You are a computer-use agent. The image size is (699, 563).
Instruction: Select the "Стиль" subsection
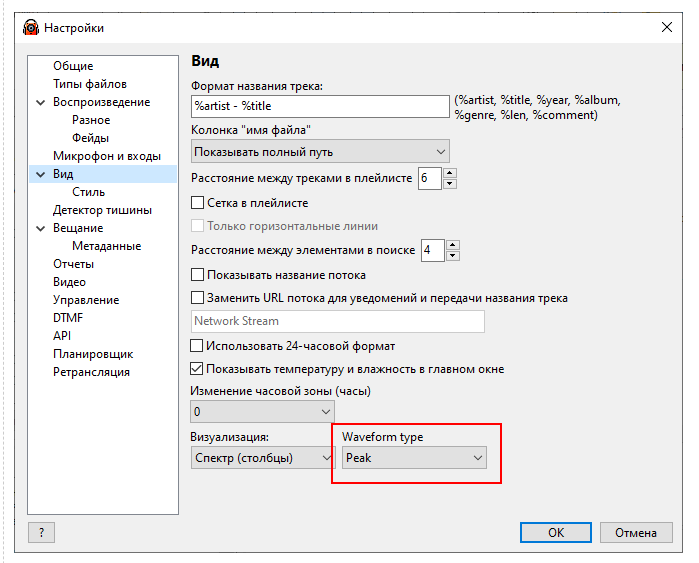[x=88, y=192]
